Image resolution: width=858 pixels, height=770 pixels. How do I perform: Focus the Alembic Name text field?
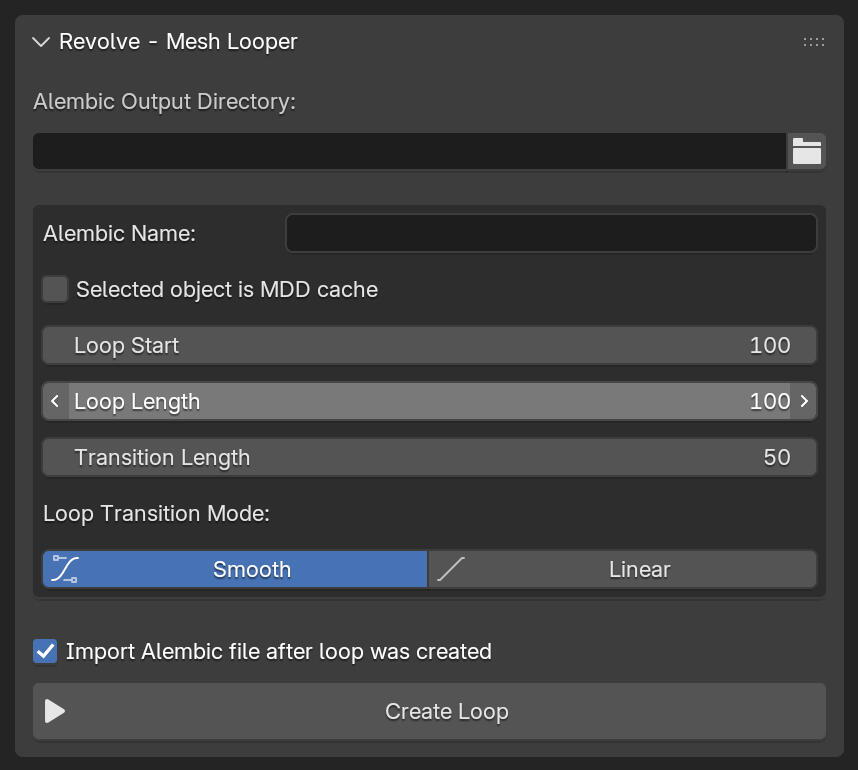pyautogui.click(x=551, y=233)
